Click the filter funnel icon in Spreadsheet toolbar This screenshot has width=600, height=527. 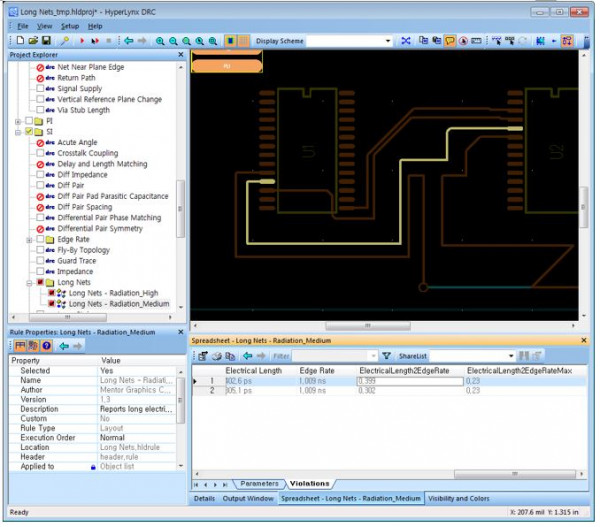coord(386,355)
